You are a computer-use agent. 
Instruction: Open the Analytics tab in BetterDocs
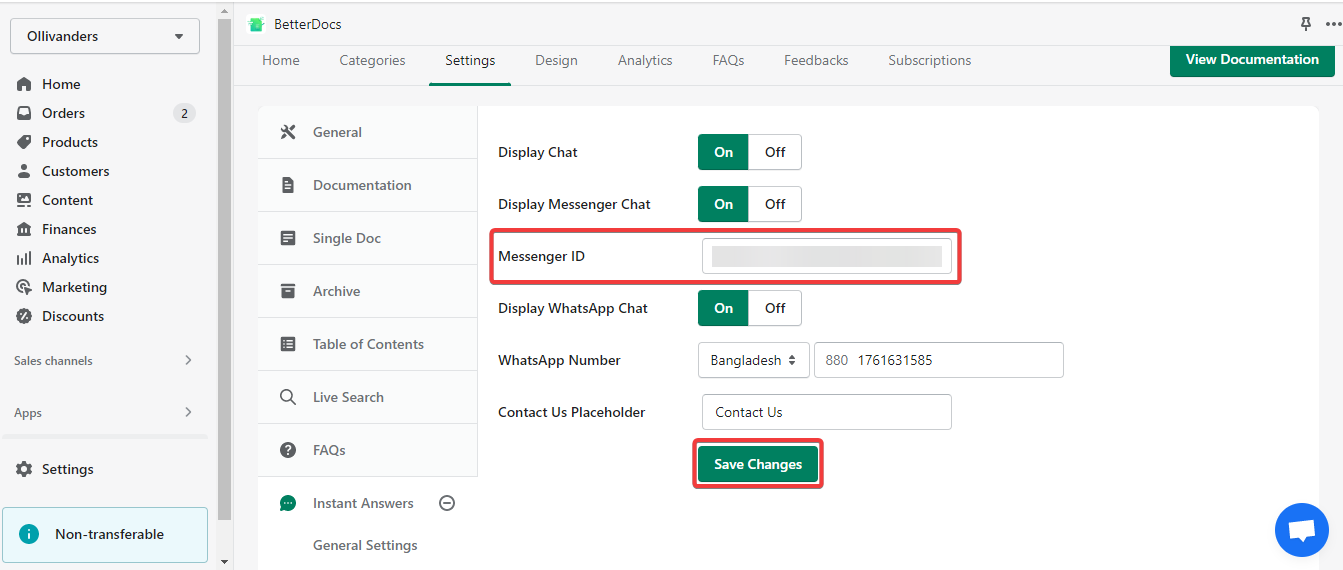point(645,60)
